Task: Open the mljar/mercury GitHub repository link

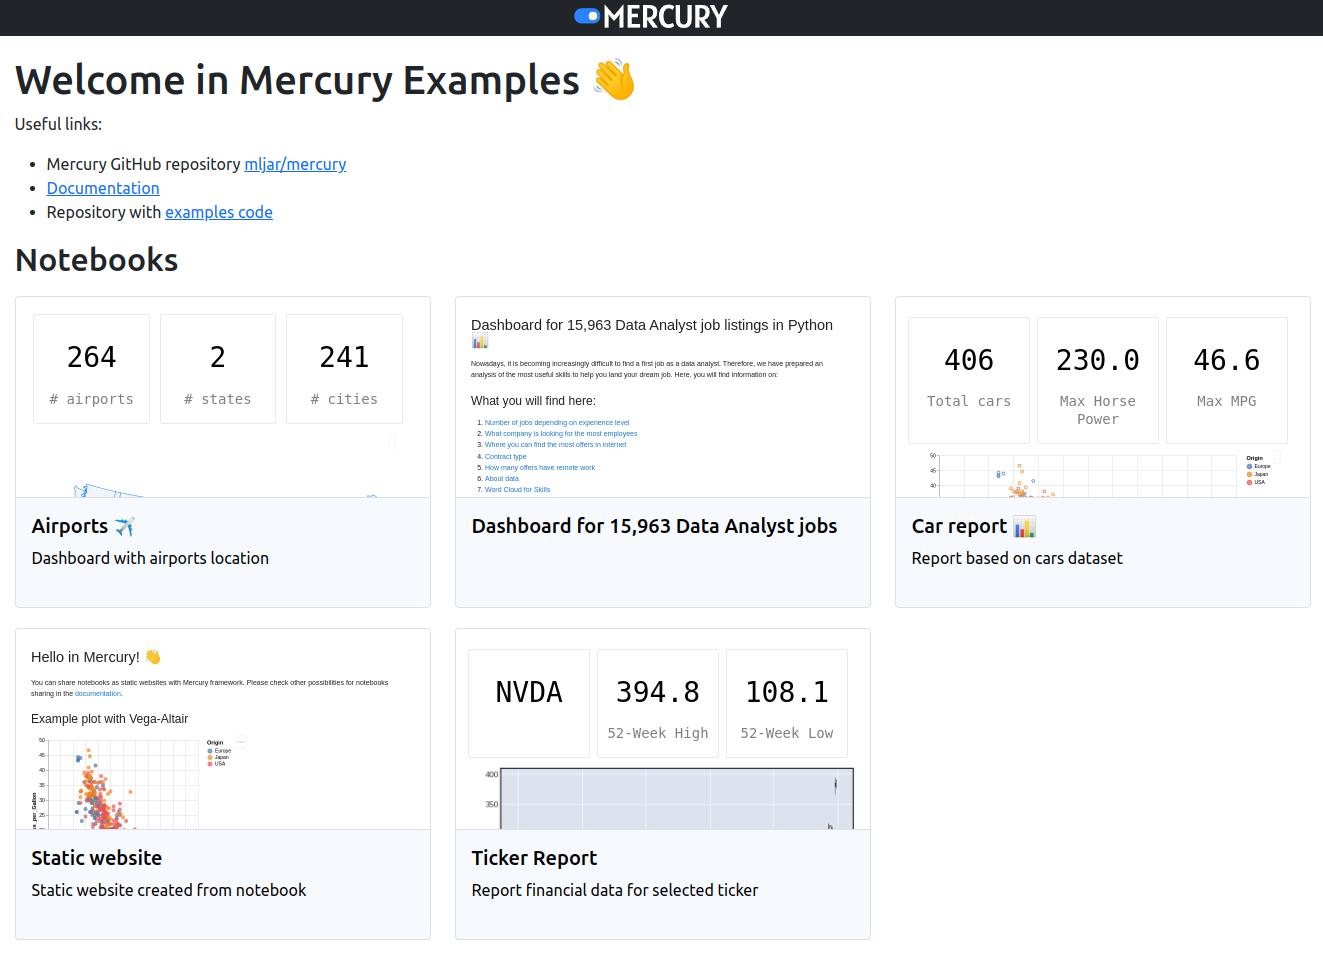Action: click(295, 164)
